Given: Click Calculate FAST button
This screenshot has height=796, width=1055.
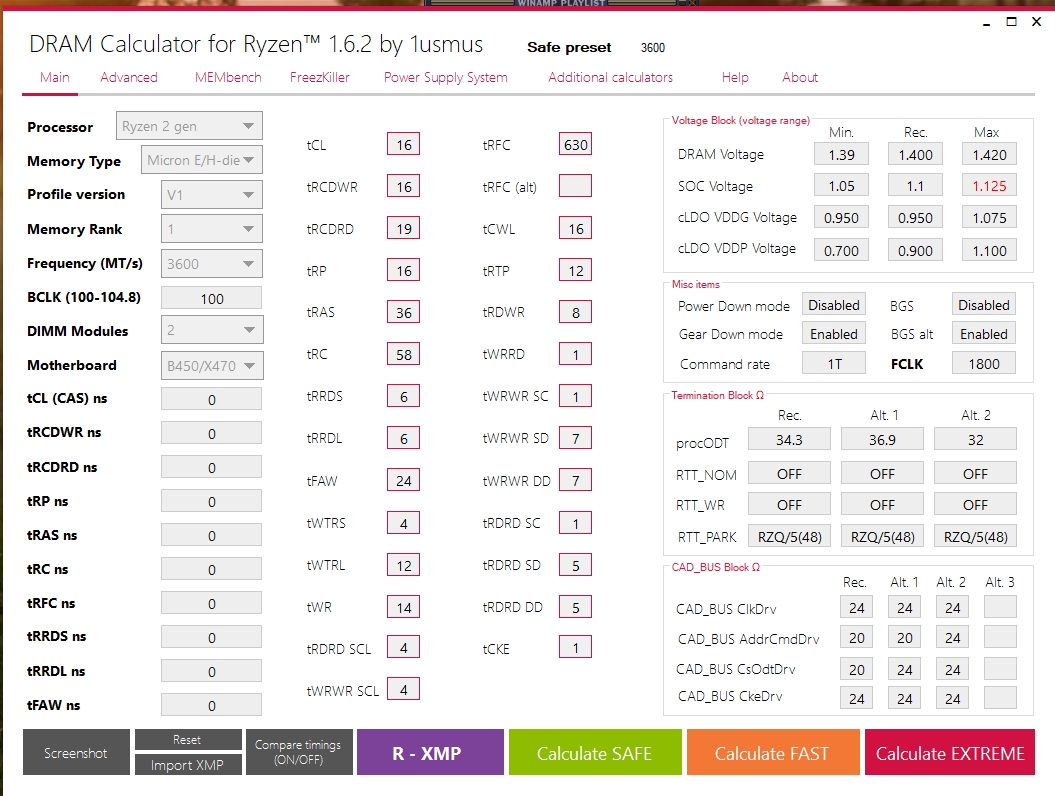Looking at the screenshot, I should (x=772, y=752).
